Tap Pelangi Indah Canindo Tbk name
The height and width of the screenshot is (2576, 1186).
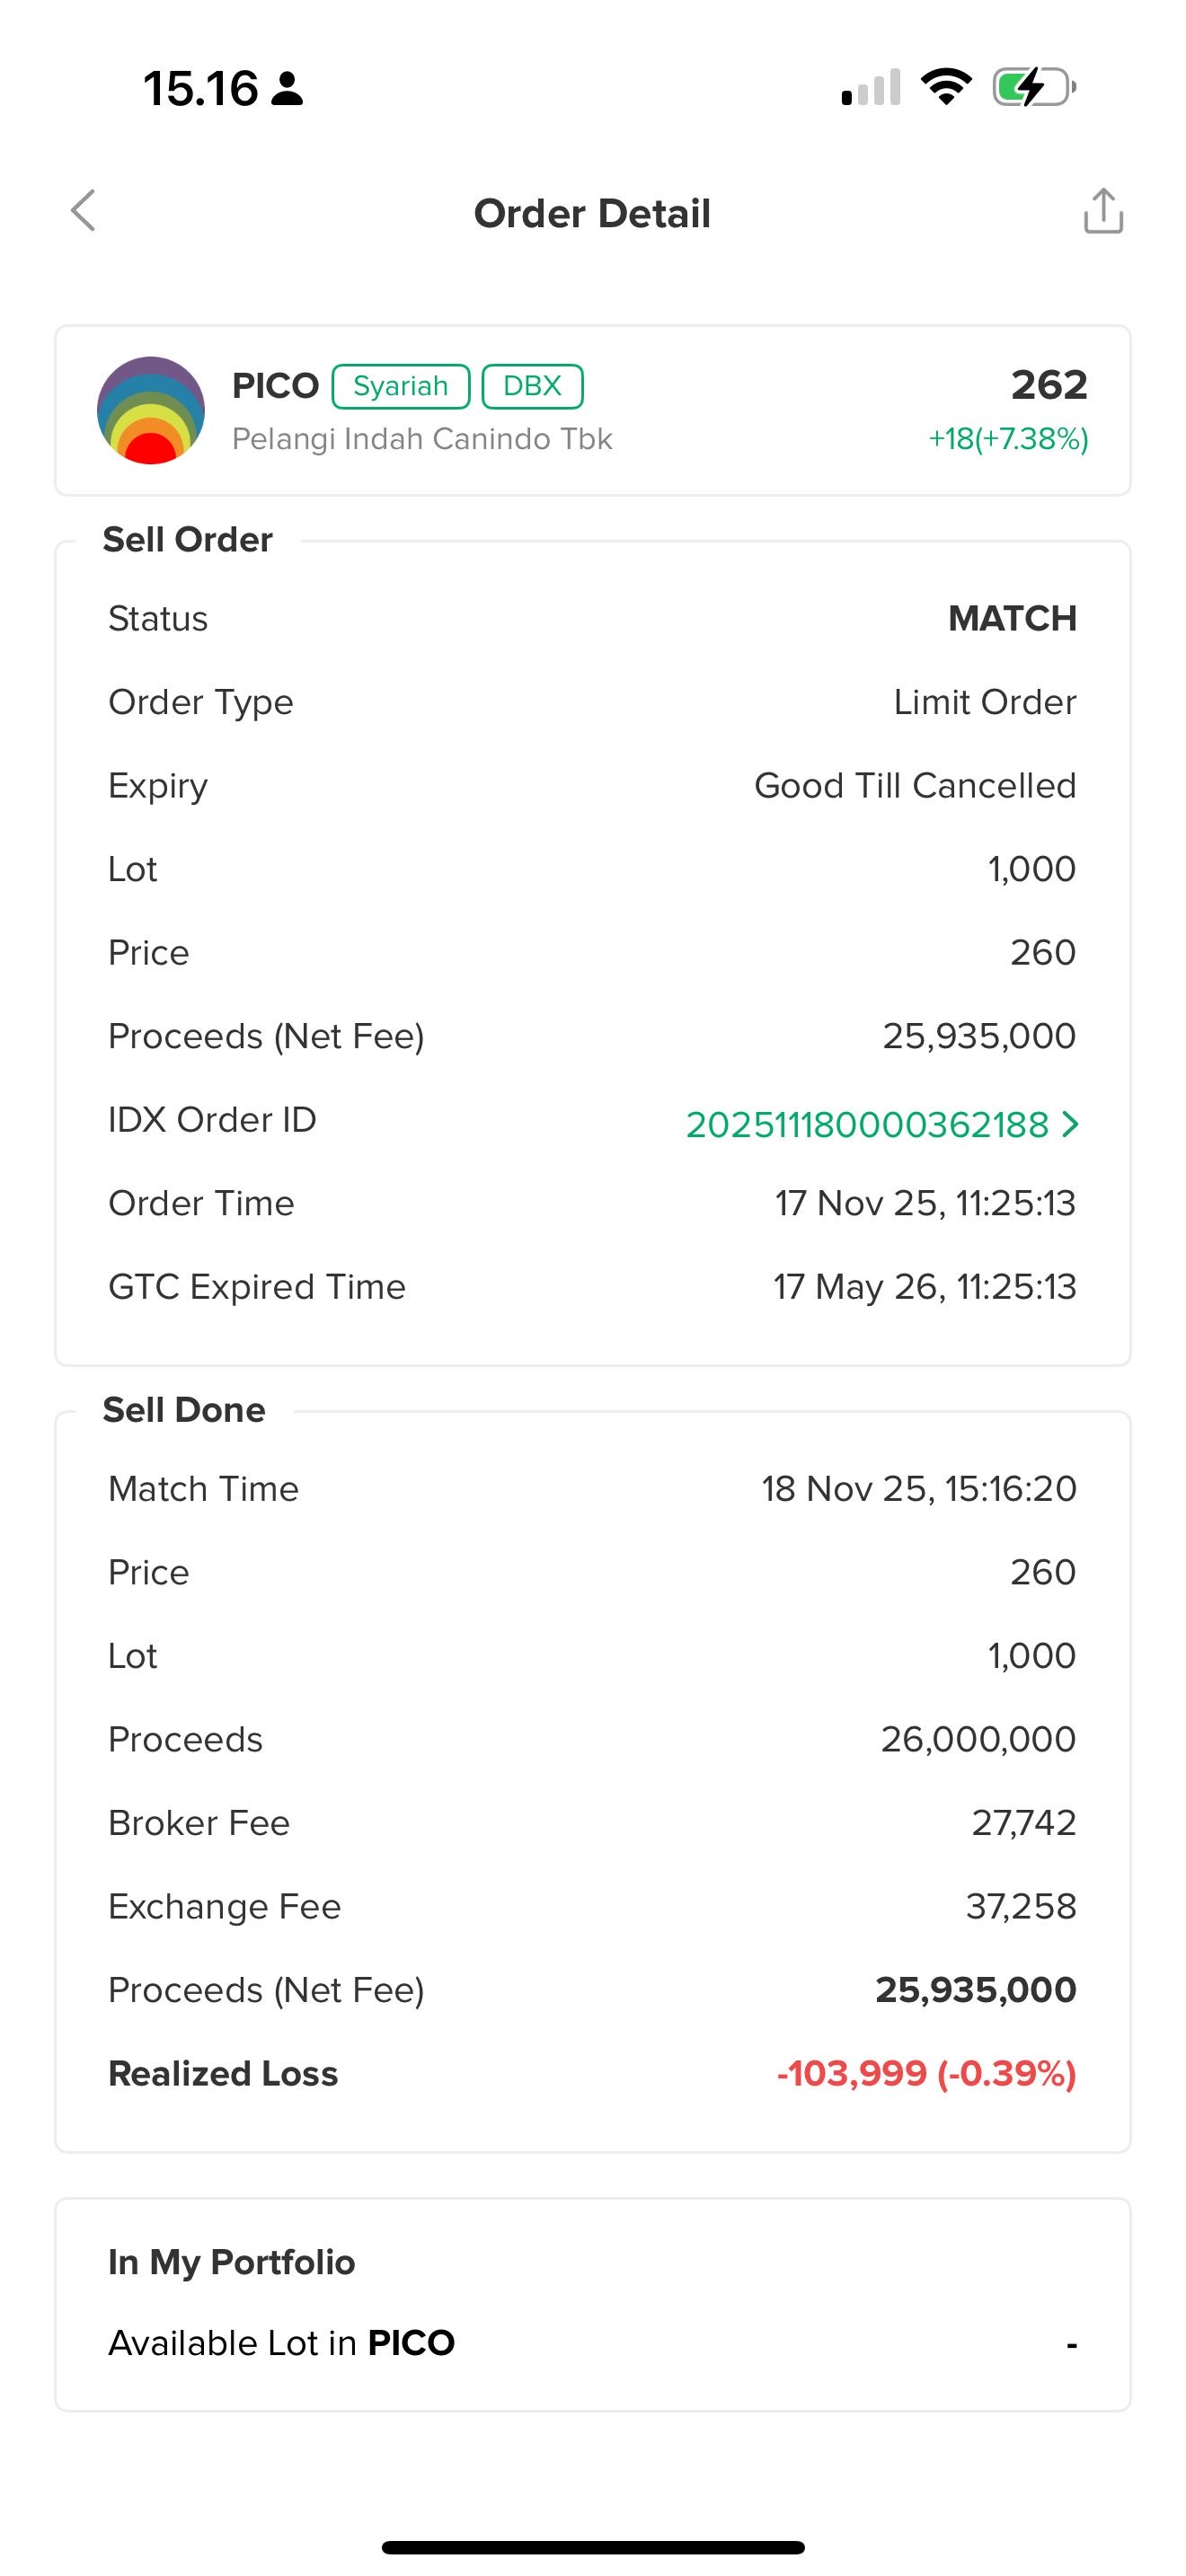tap(422, 439)
